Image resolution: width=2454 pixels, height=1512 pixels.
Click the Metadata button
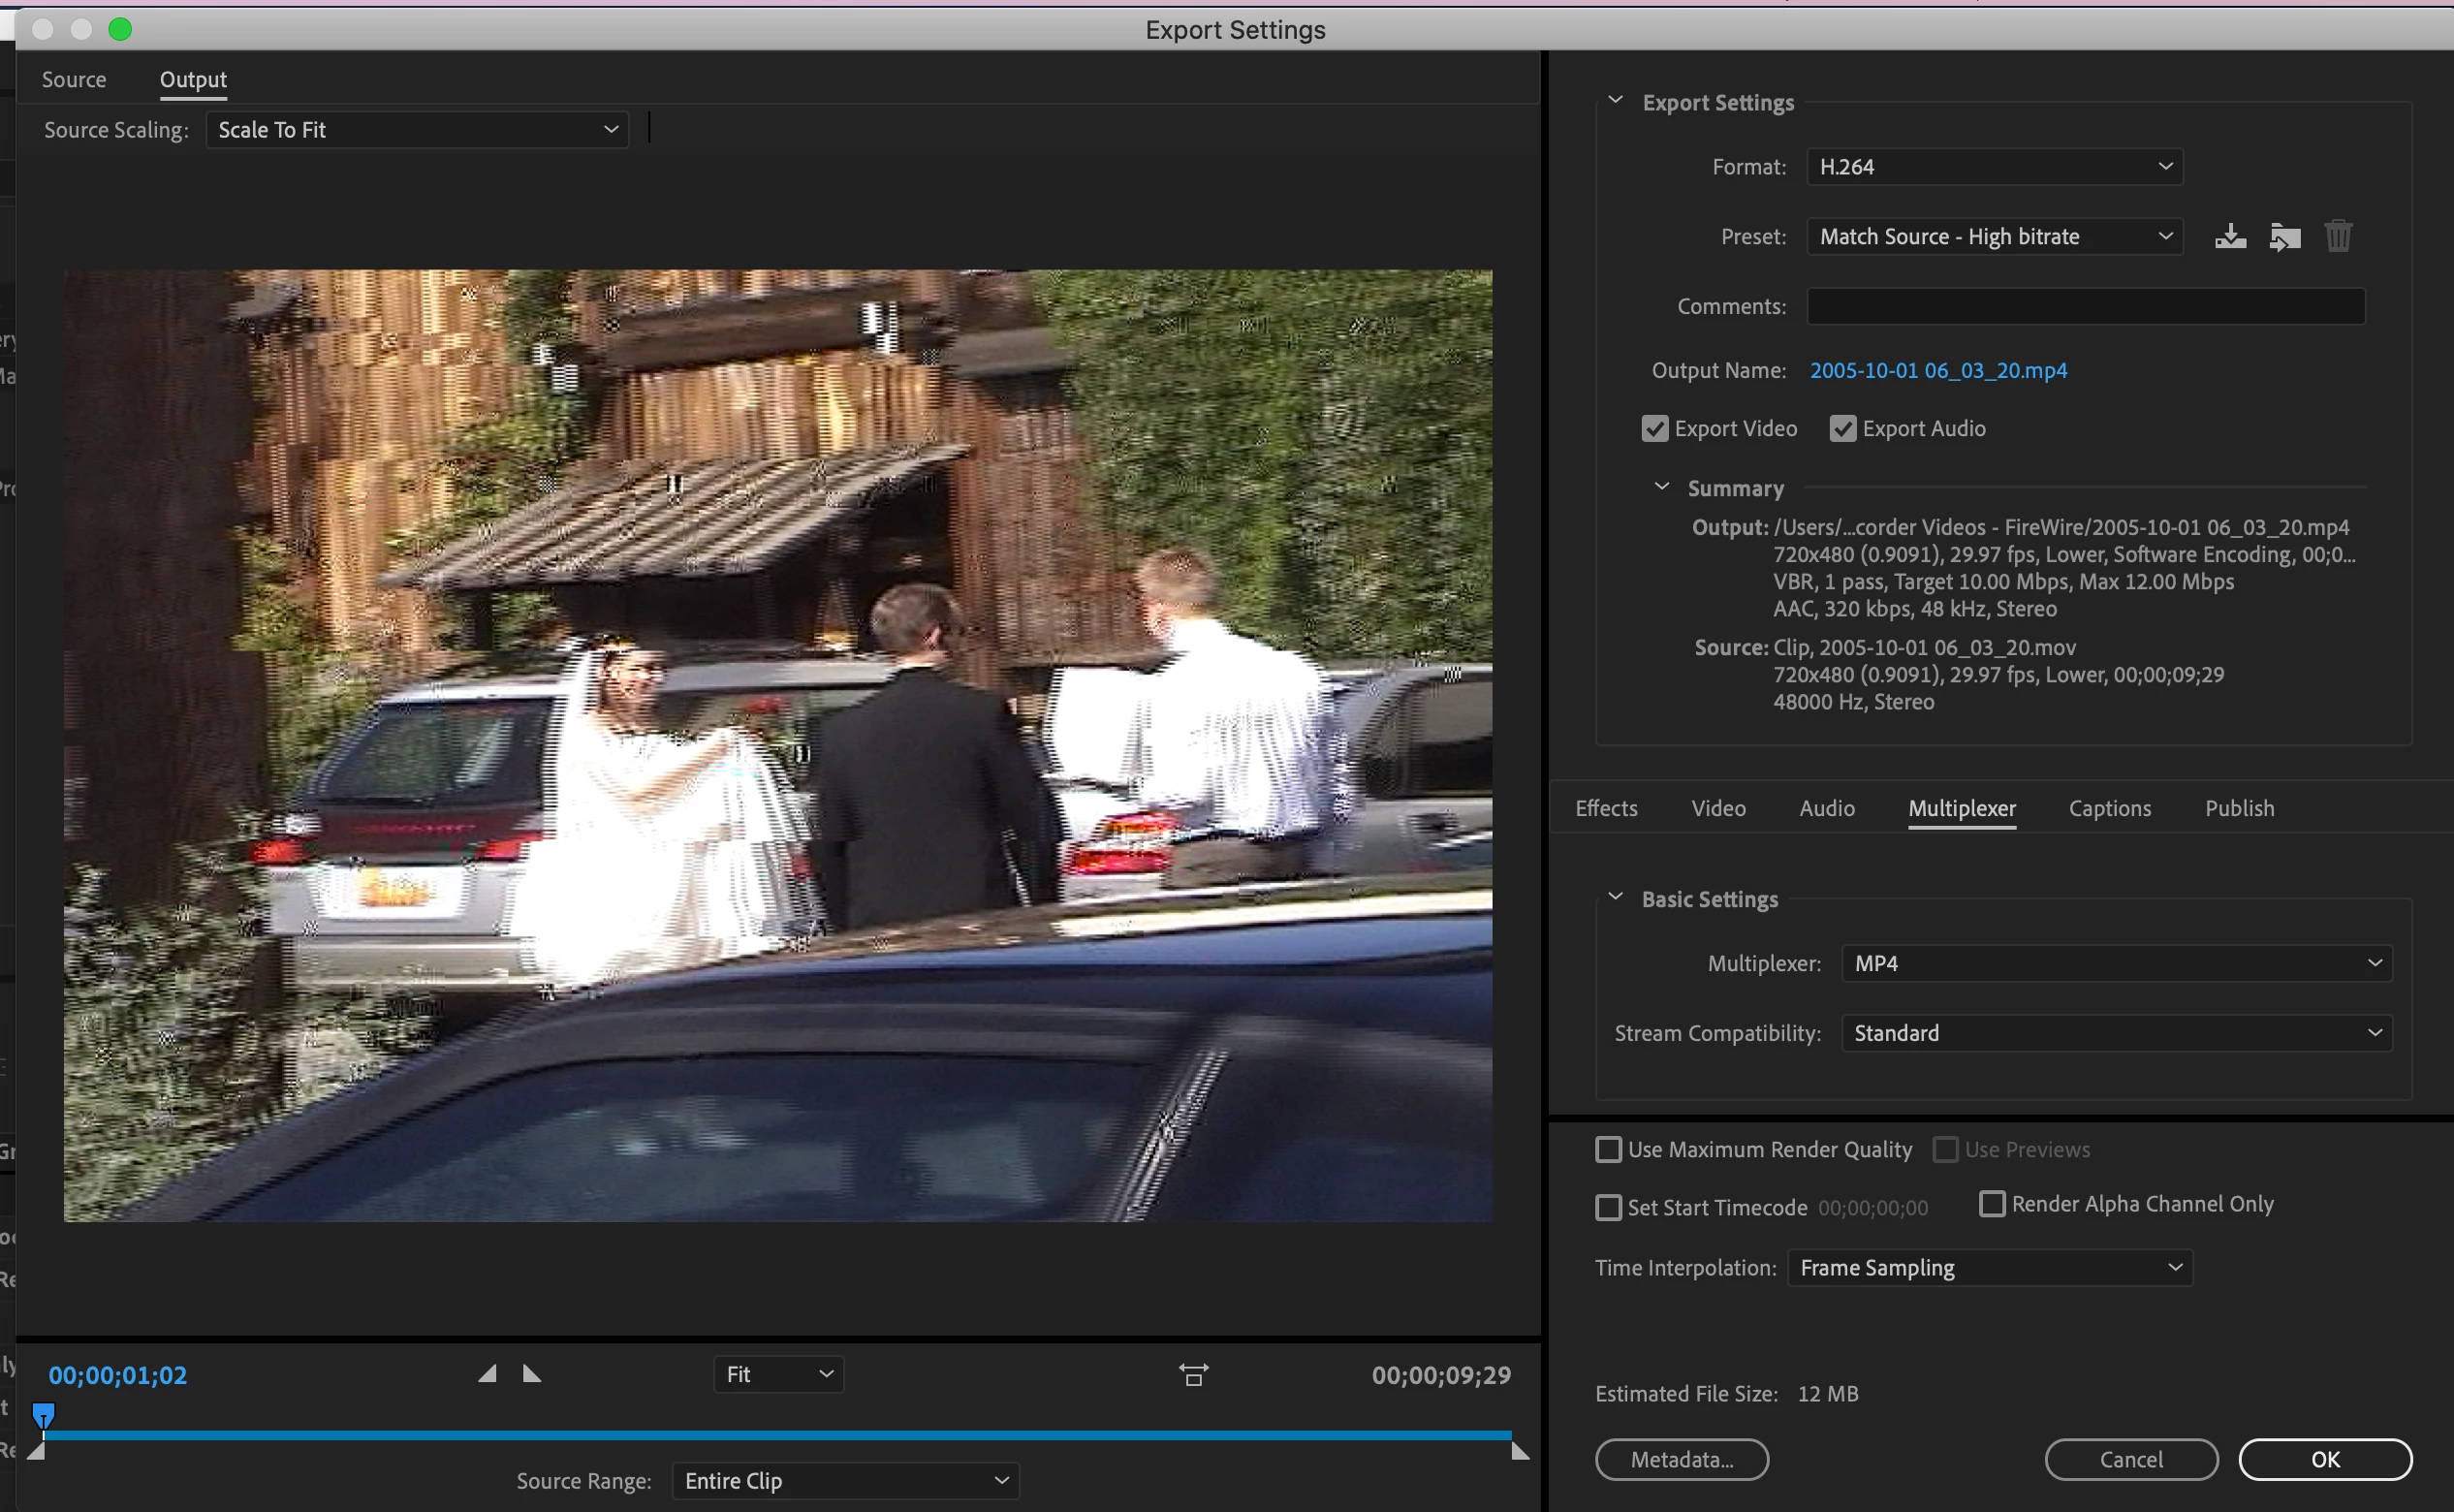pos(1682,1459)
